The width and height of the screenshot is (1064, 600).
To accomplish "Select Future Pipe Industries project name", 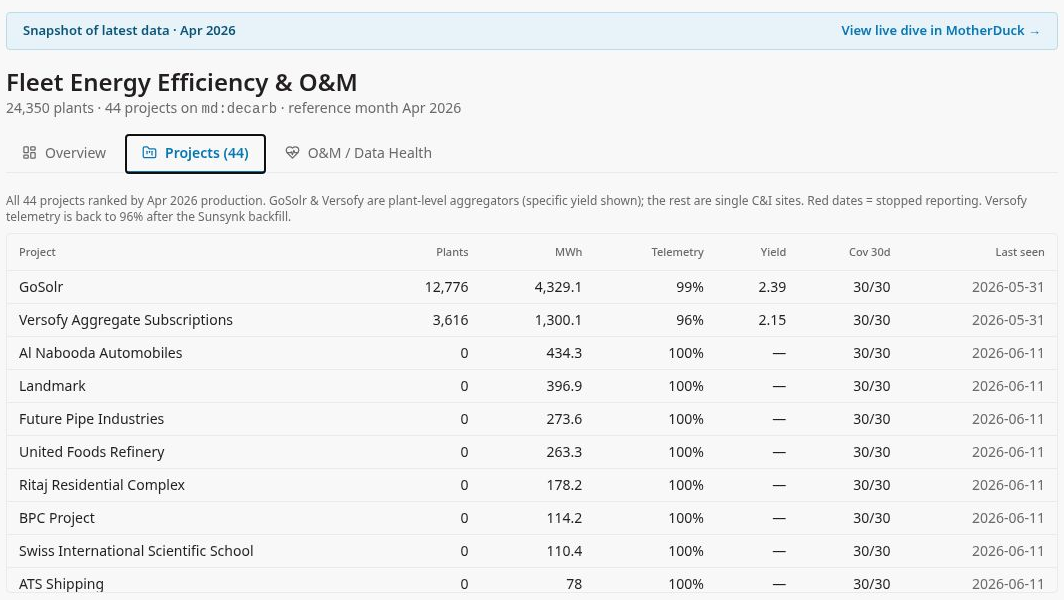I will point(92,419).
